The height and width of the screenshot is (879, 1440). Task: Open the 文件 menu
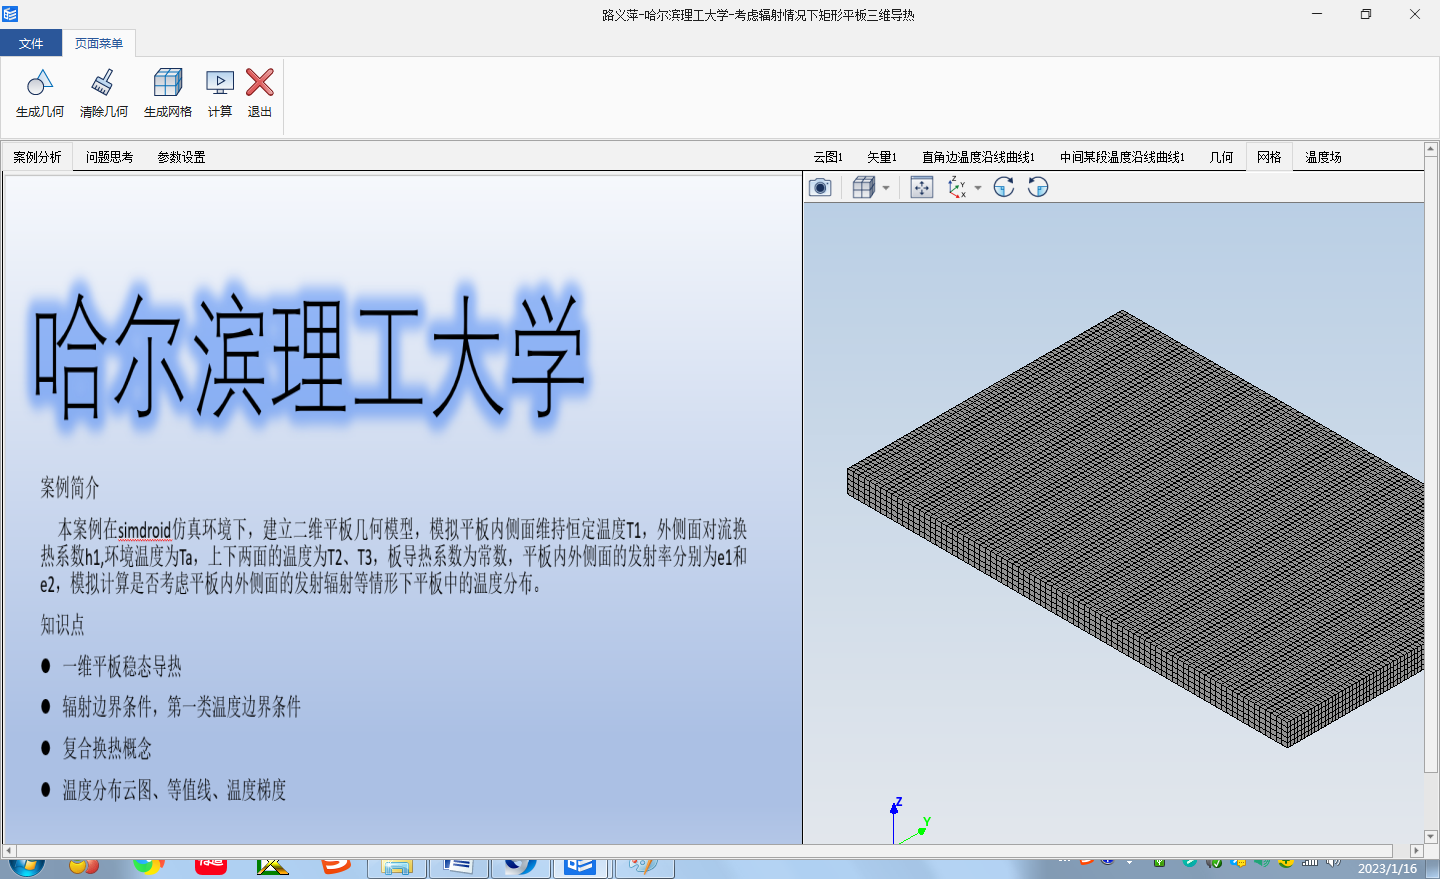[31, 43]
